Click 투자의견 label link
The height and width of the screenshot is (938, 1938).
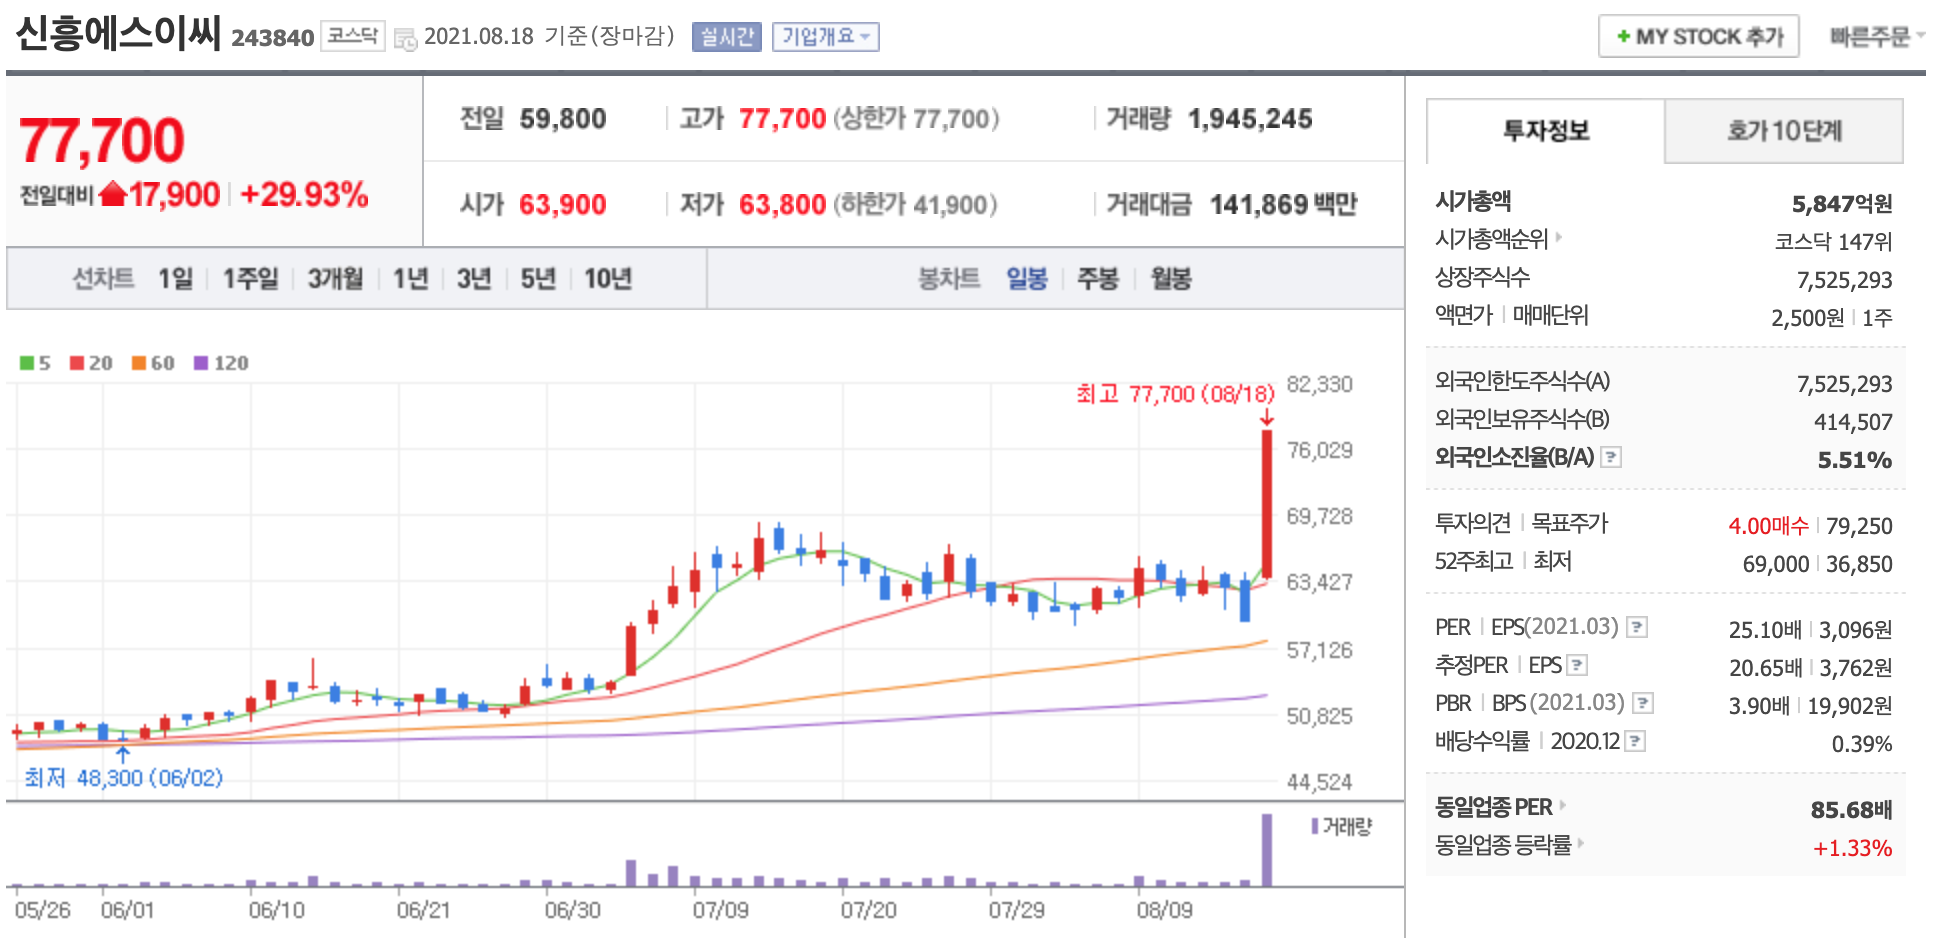tap(1473, 522)
